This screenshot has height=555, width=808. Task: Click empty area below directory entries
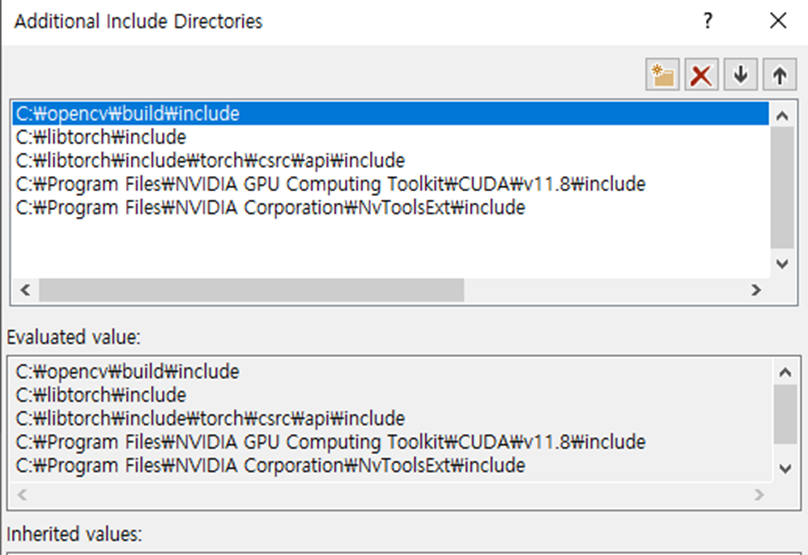[391, 248]
